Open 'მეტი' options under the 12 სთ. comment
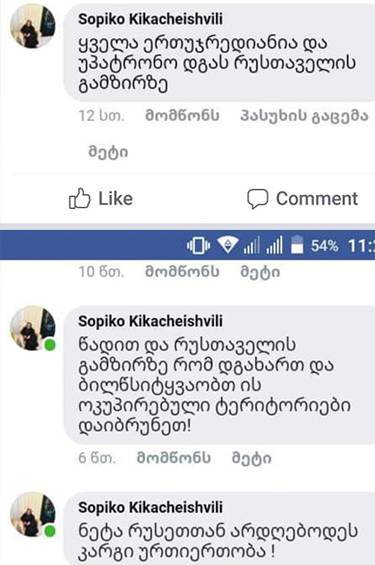Viewport: 375px width, 565px height. pos(108,152)
